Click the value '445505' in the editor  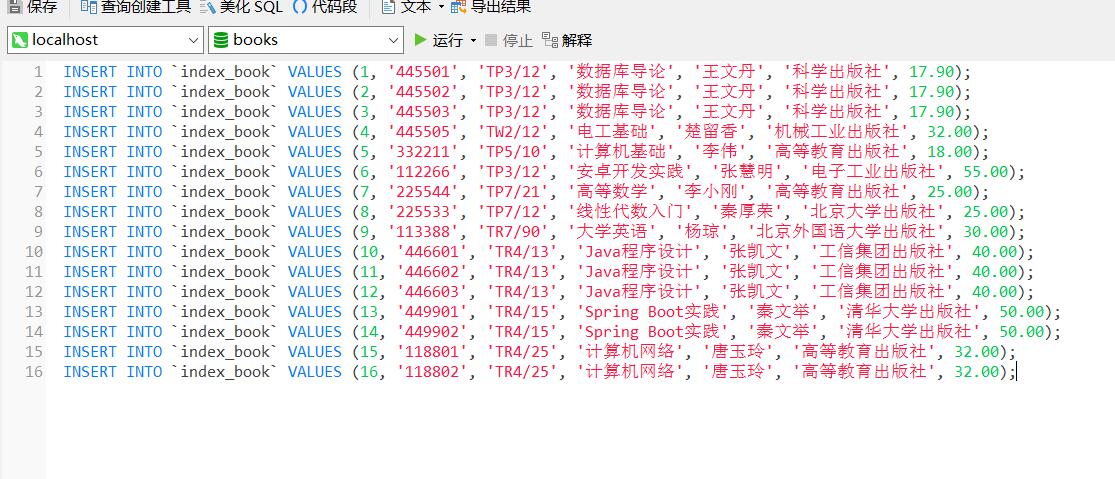(x=424, y=131)
